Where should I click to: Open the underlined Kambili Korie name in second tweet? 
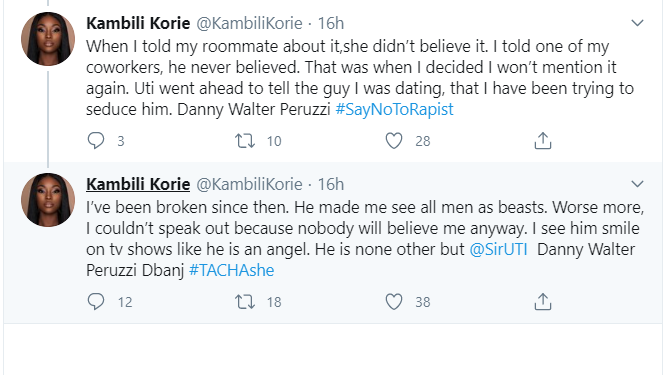click(x=138, y=185)
